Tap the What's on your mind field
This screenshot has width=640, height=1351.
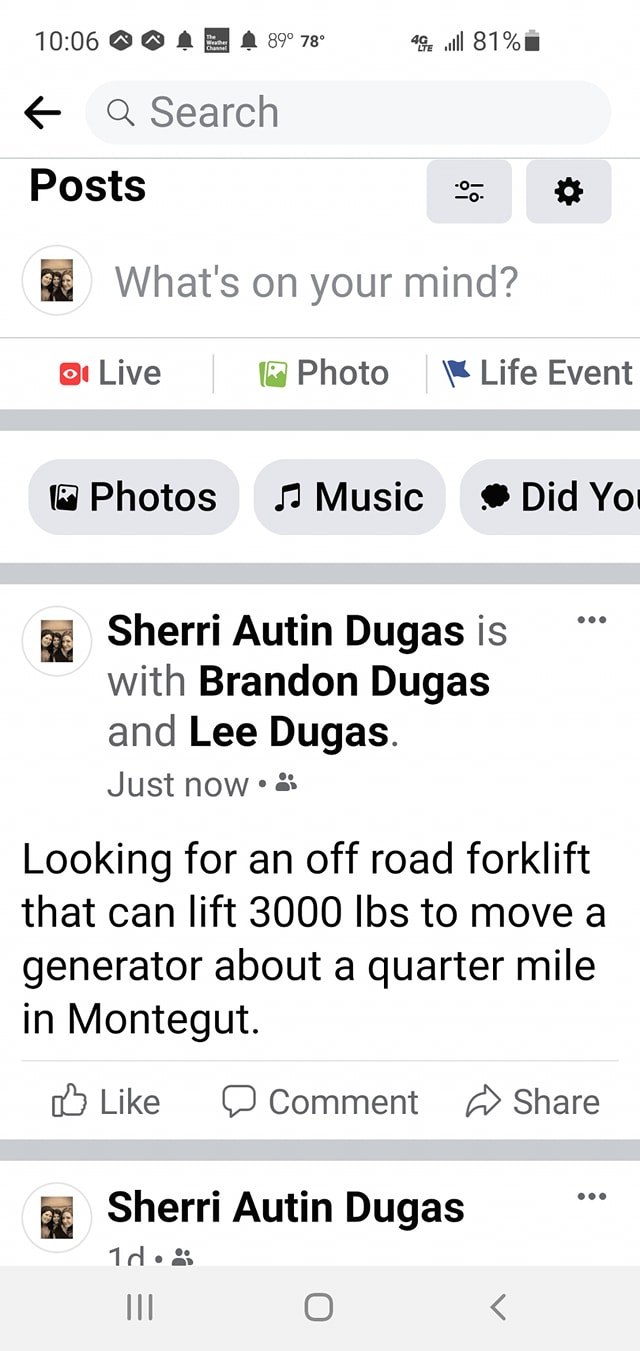point(316,282)
